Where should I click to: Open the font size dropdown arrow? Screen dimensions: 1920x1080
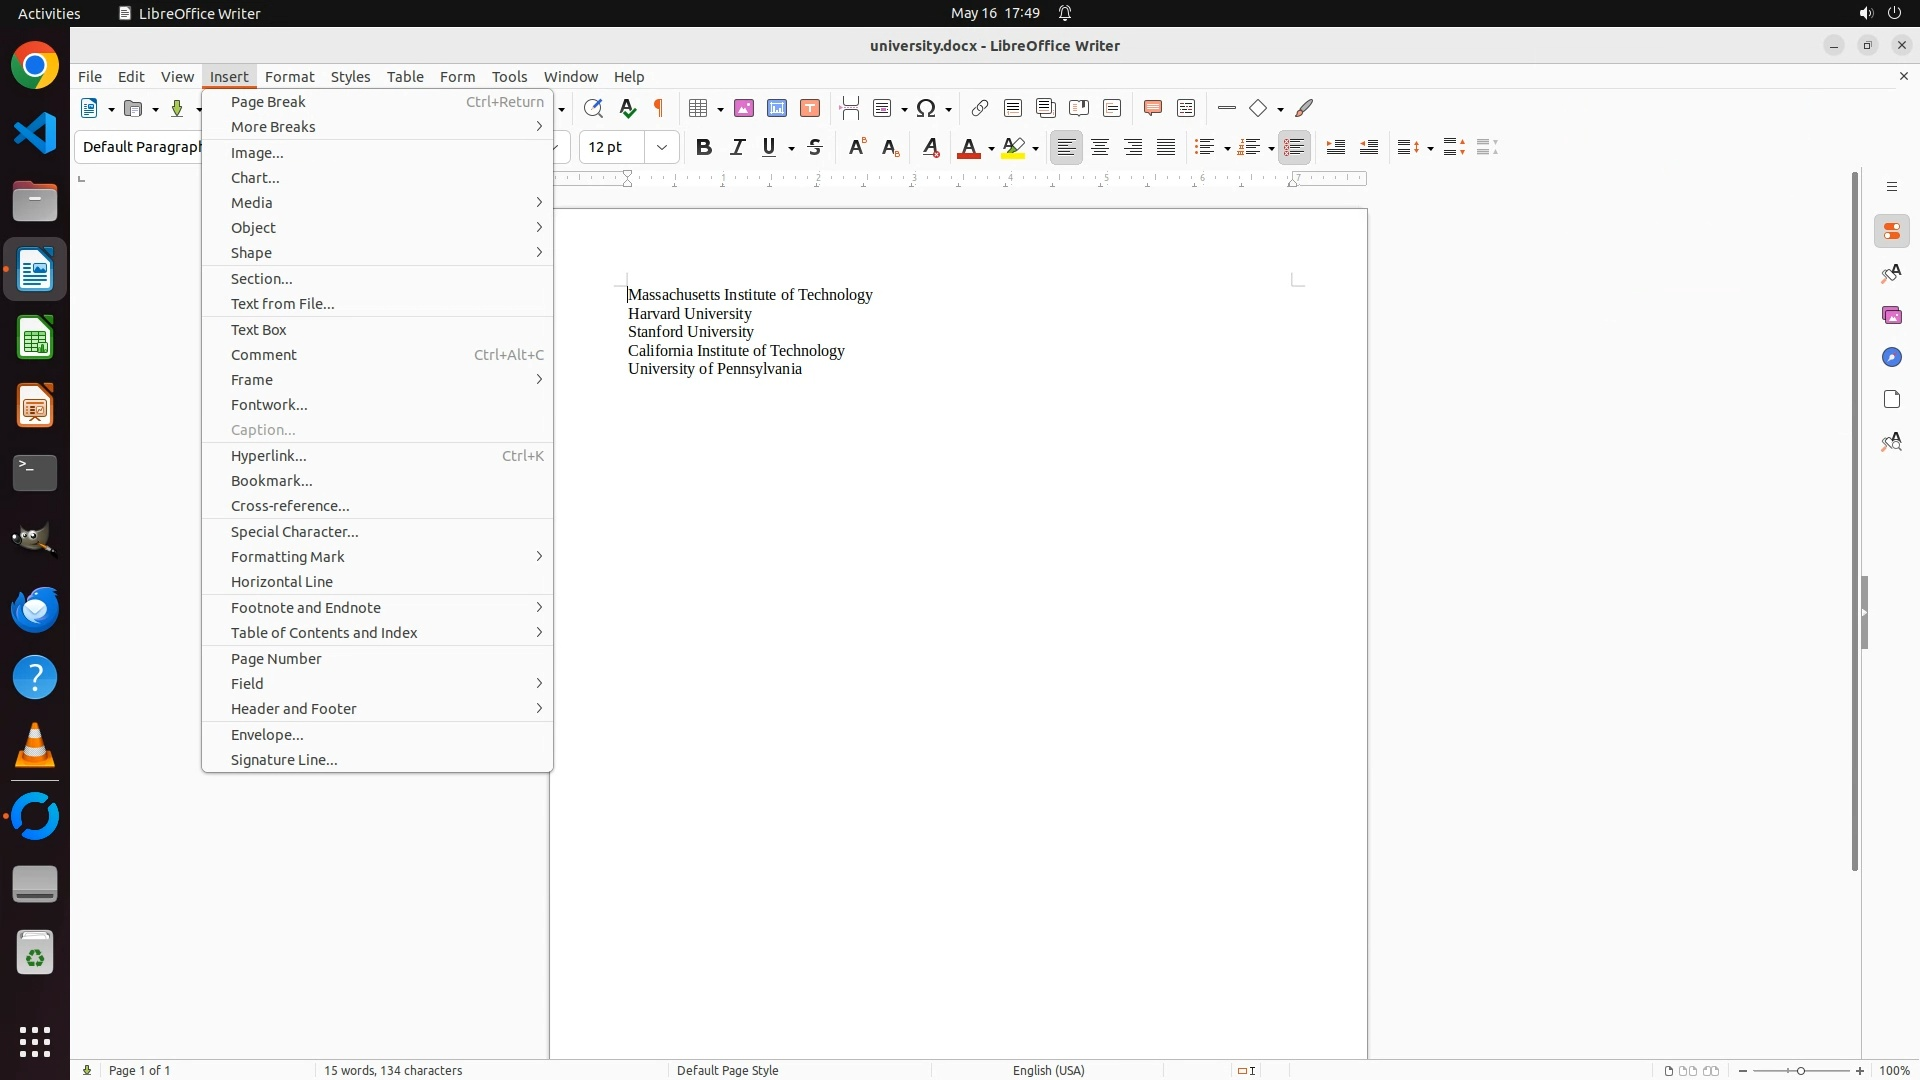(x=662, y=148)
